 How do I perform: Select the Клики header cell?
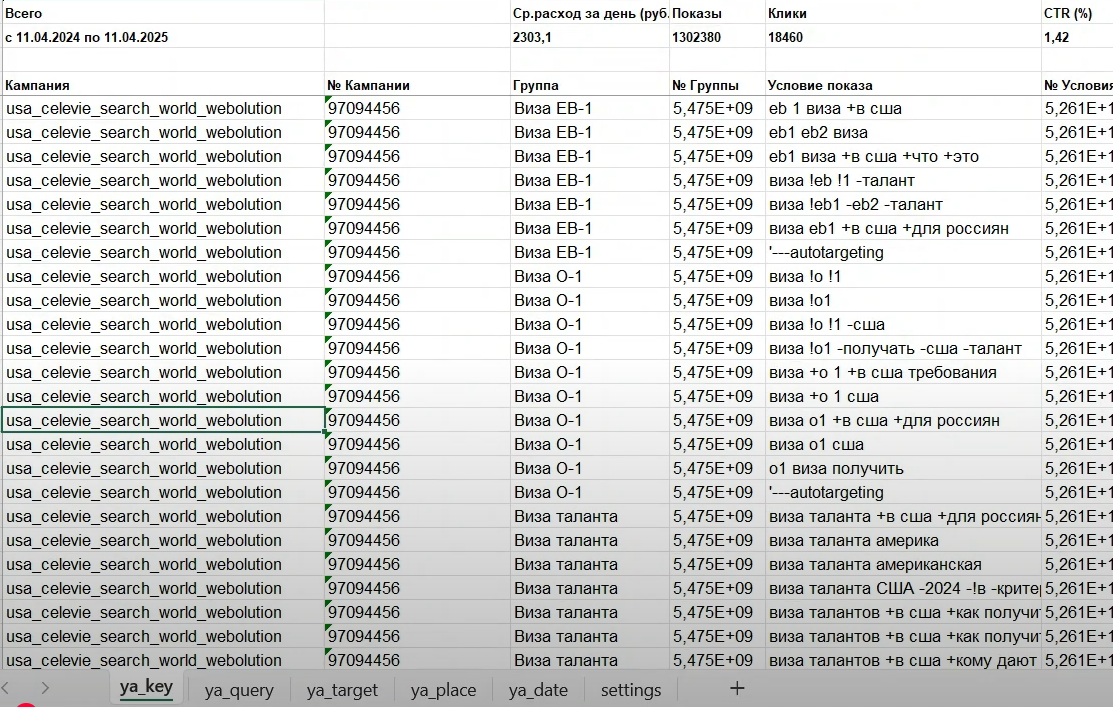pyautogui.click(x=903, y=13)
